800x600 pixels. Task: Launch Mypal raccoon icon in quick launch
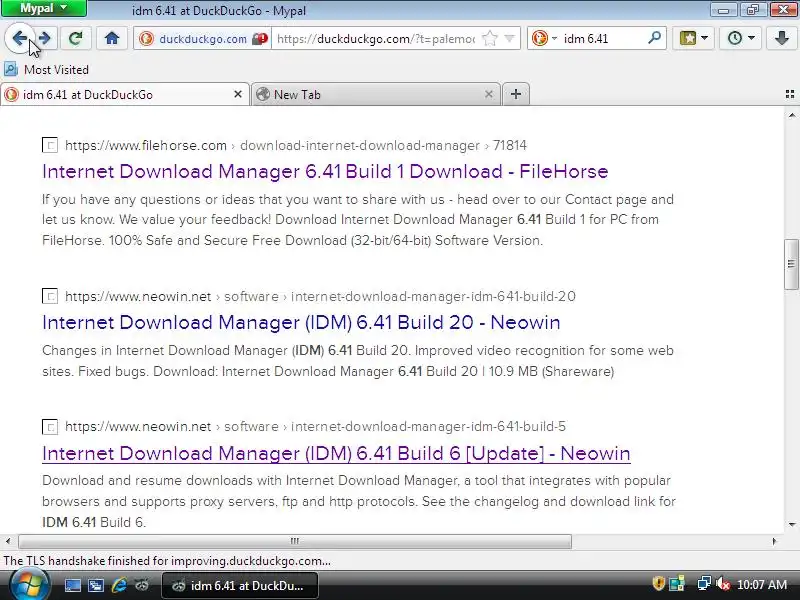[x=142, y=585]
